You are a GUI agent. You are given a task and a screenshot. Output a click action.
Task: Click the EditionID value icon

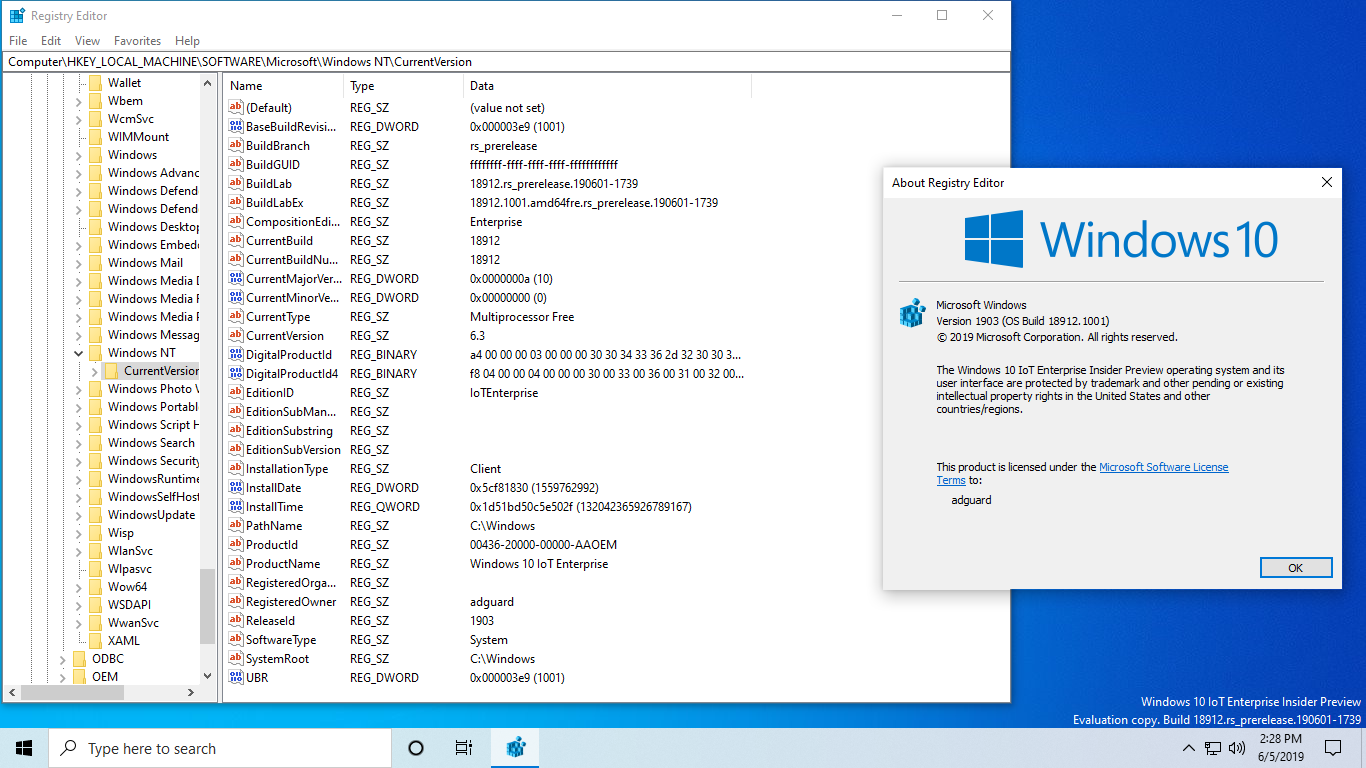[x=236, y=393]
